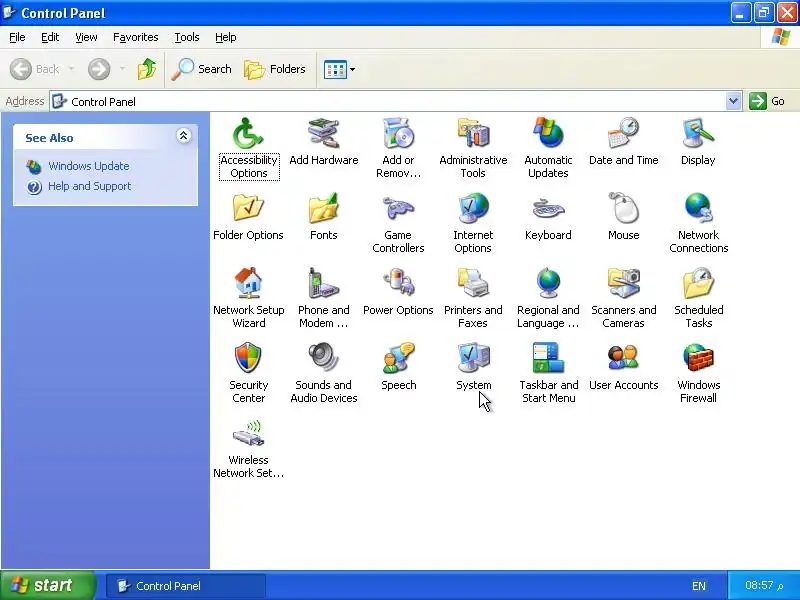Open Sounds and Audio Devices icon

coord(323,358)
